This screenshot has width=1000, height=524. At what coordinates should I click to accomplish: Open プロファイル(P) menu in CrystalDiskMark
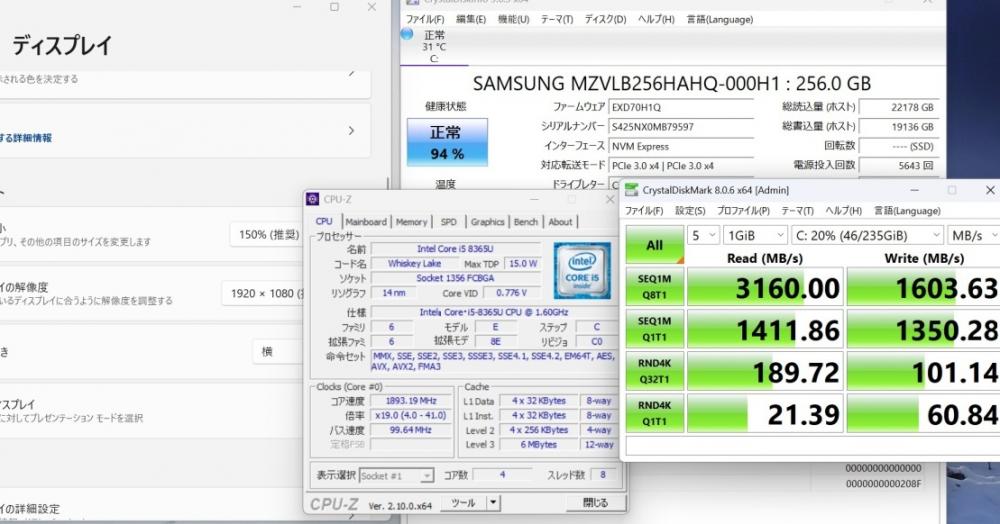743,210
